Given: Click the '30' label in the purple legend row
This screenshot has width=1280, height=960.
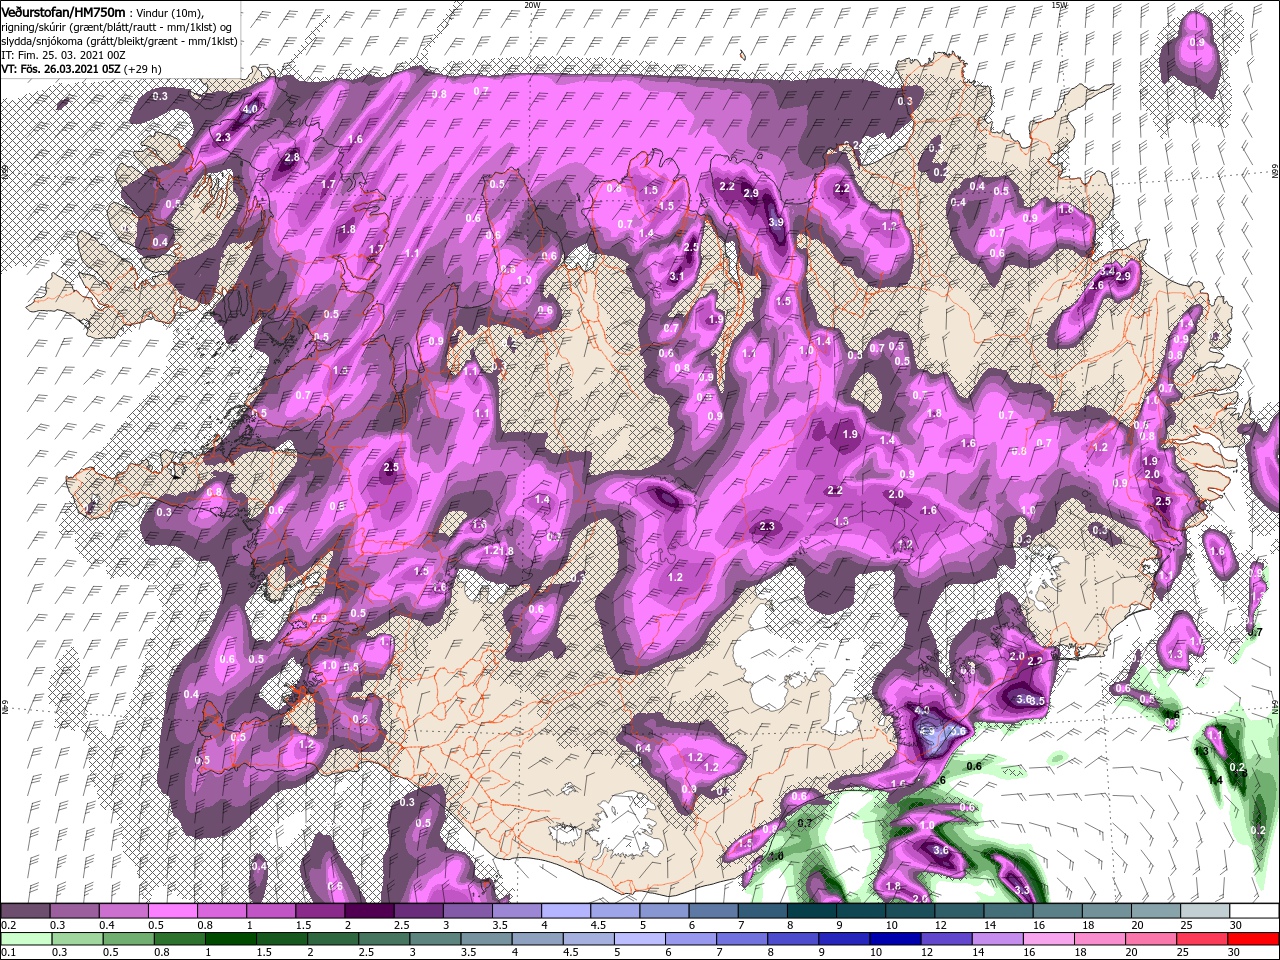Looking at the screenshot, I should pos(1236,925).
